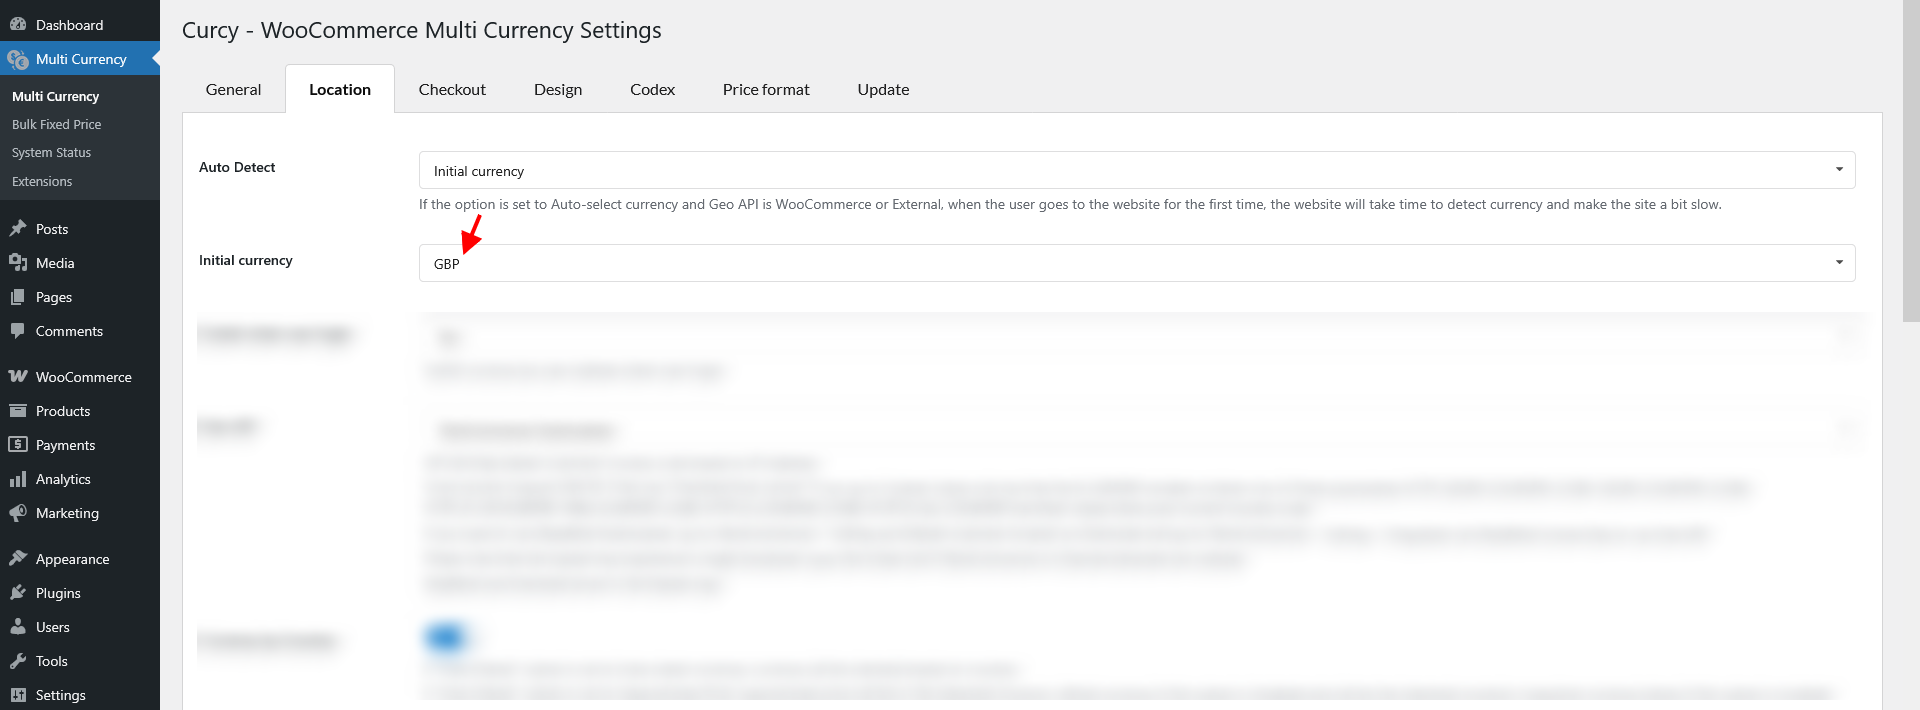Switch to the Design tab
This screenshot has height=710, width=1920.
click(558, 89)
